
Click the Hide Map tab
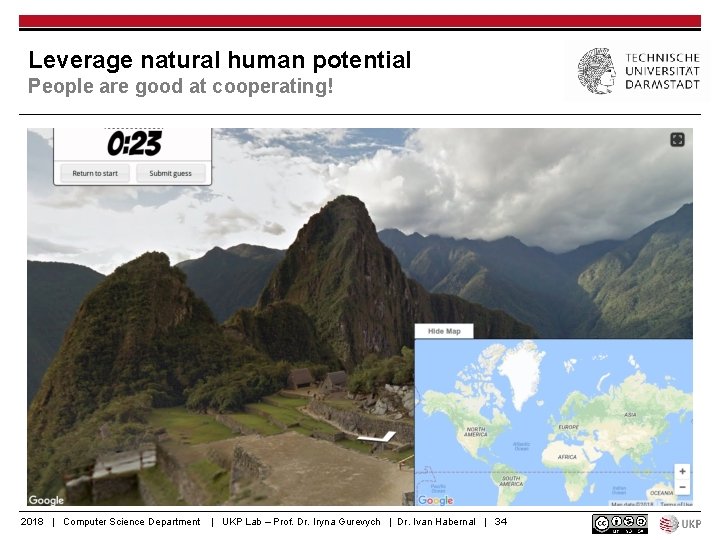click(x=444, y=331)
